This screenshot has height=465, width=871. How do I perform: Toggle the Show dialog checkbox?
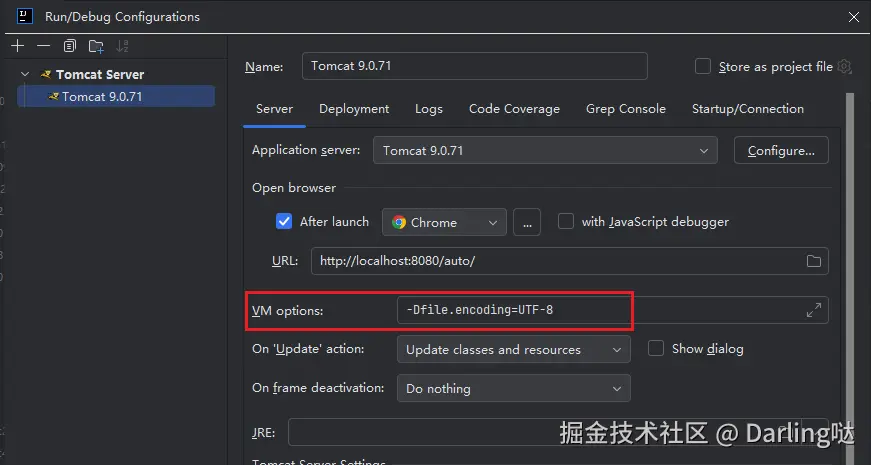656,348
